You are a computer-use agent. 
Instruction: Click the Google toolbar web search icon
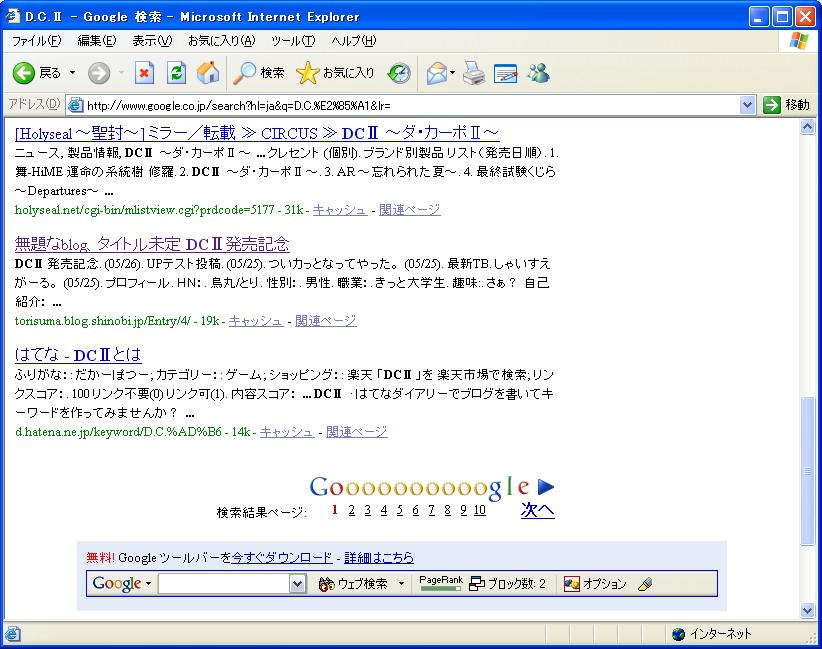(327, 584)
